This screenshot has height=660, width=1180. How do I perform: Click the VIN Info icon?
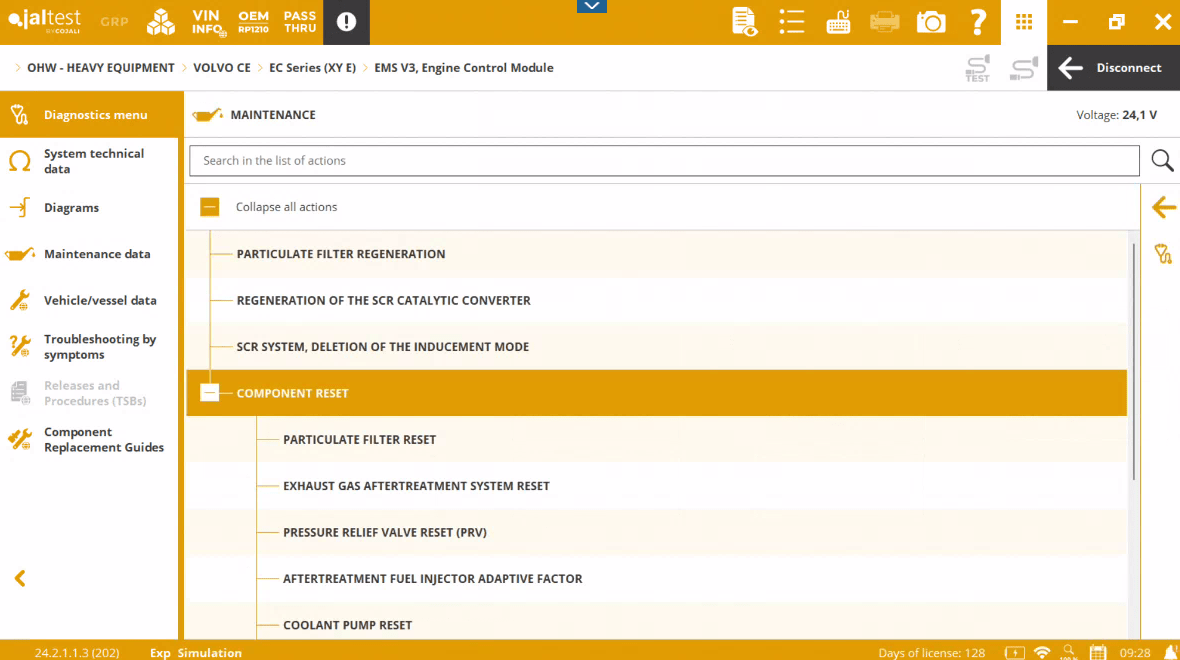pos(206,22)
